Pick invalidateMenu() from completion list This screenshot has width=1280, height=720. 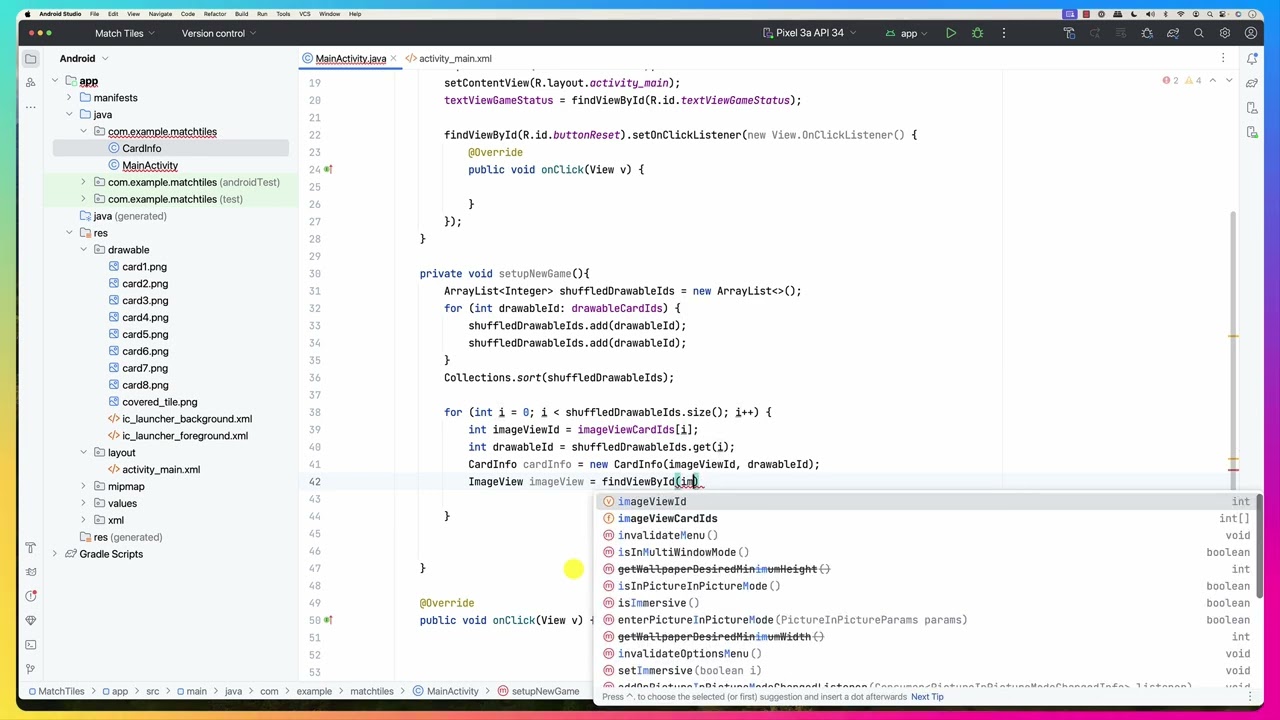pos(926,536)
